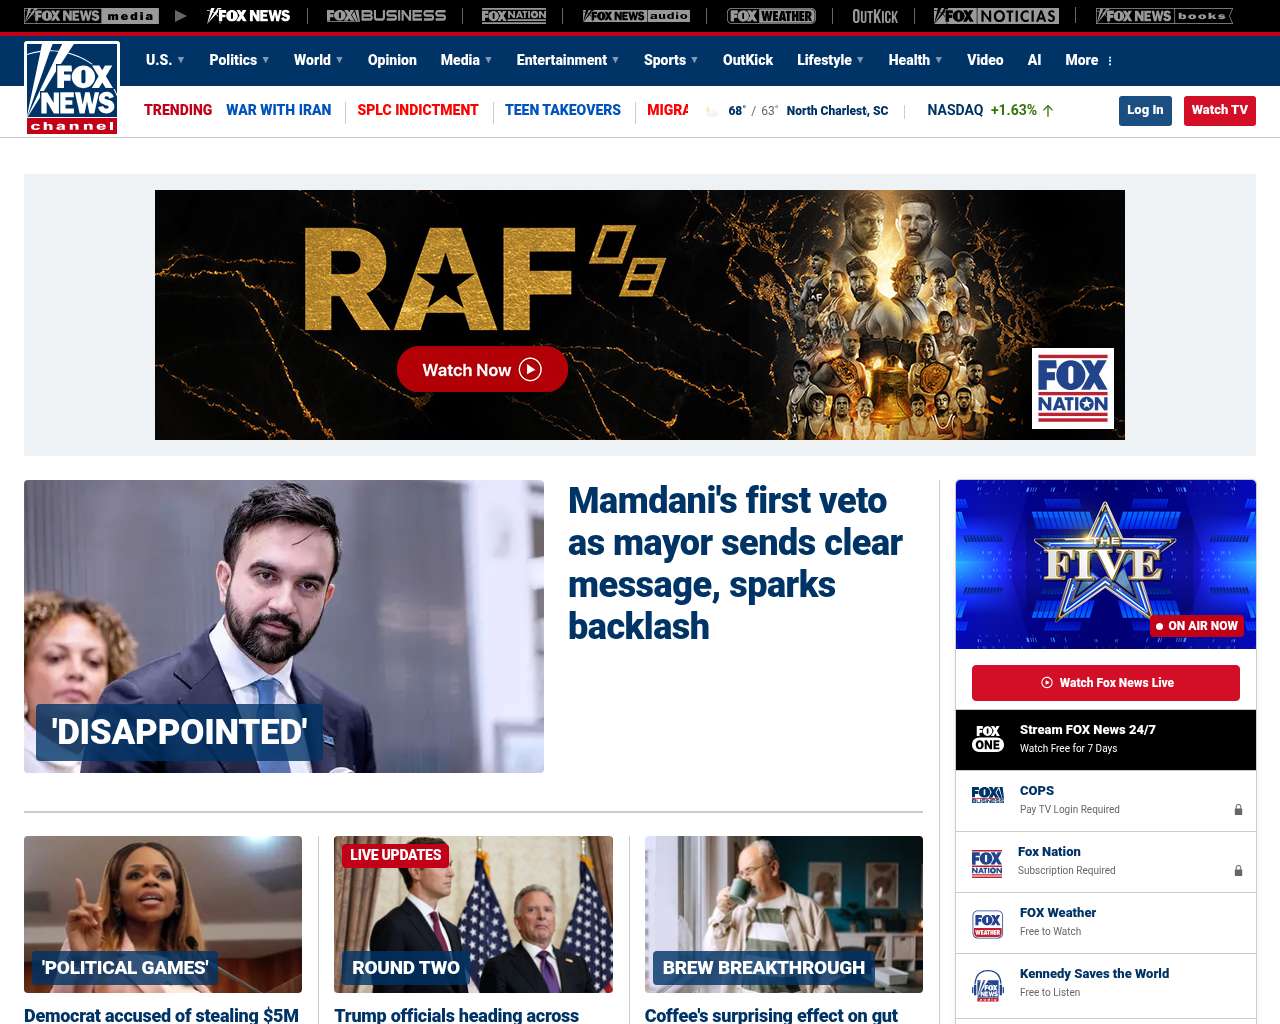
Task: Open the More menu options
Action: pyautogui.click(x=1089, y=60)
